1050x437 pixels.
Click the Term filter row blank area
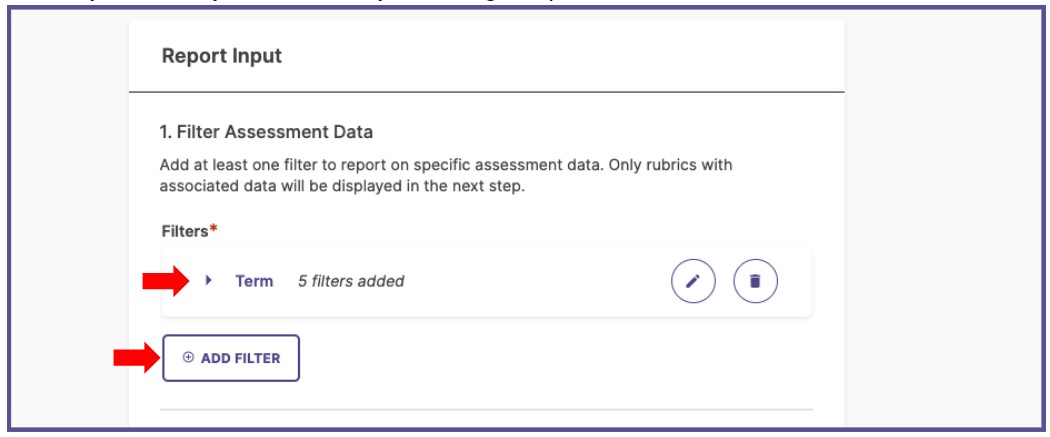coord(536,281)
